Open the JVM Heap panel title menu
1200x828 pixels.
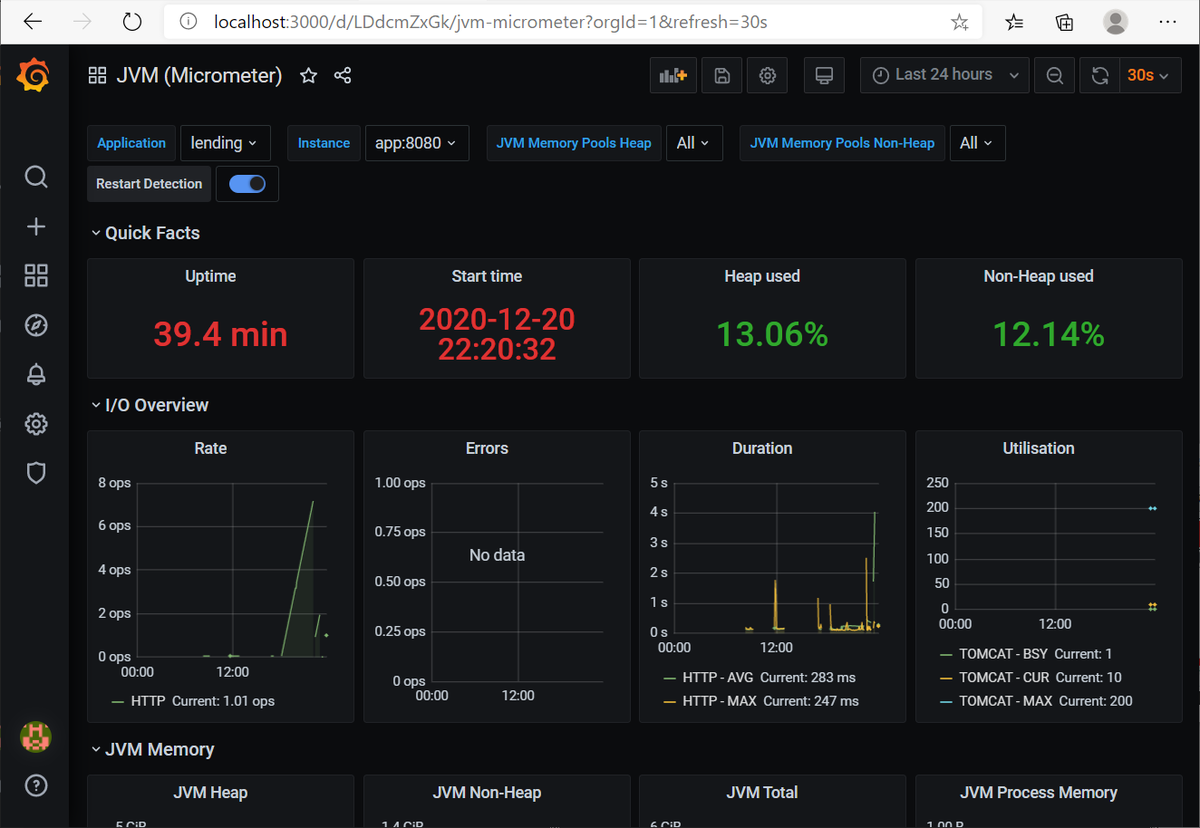pos(210,792)
